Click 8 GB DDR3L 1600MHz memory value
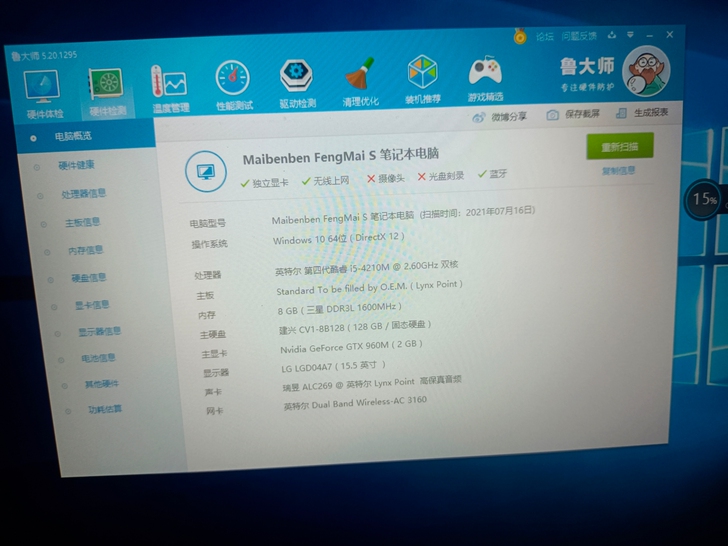Viewport: 728px width, 546px height. pos(339,308)
